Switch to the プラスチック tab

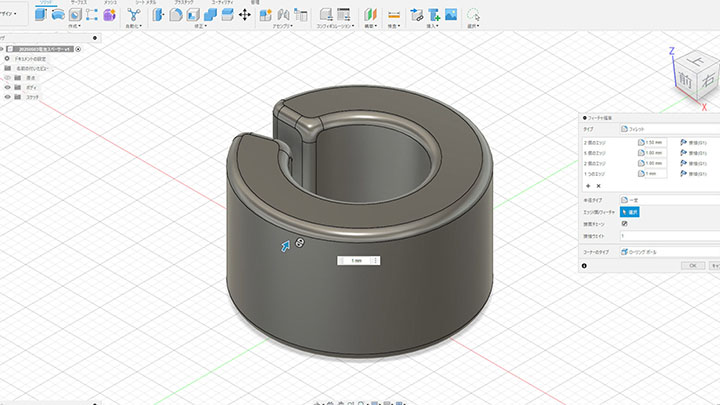(184, 2)
